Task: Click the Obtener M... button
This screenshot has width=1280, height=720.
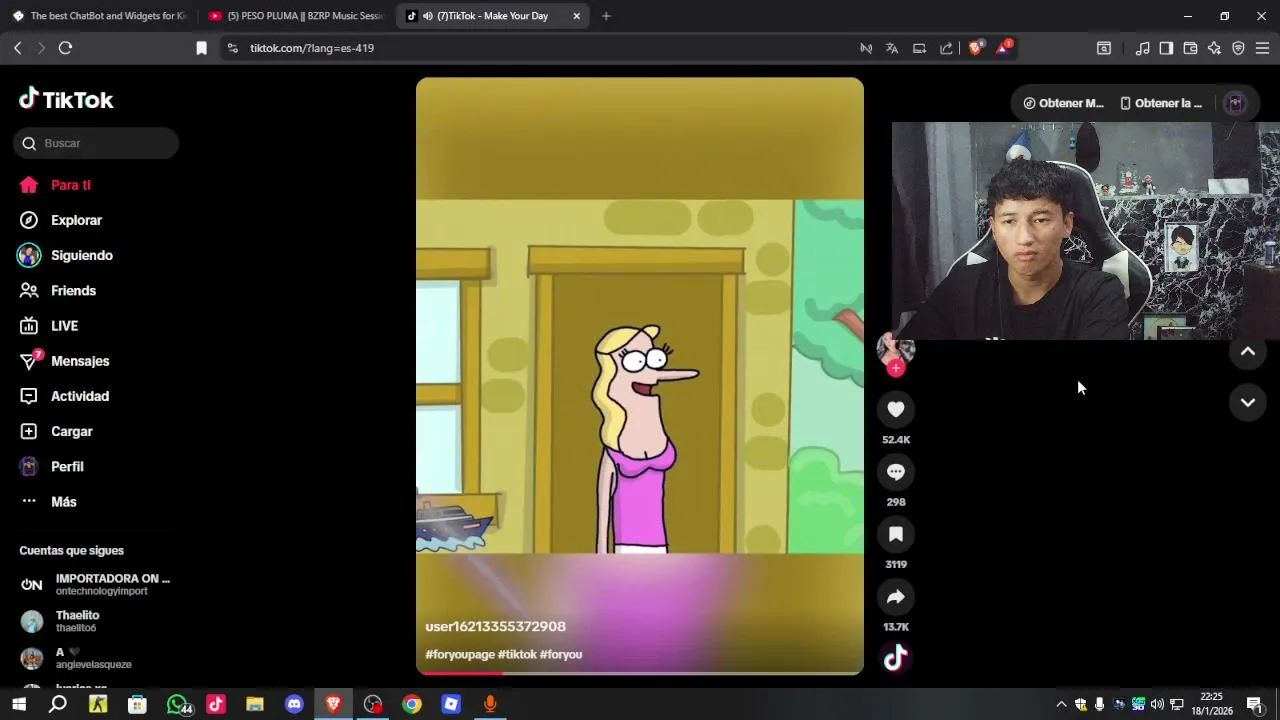Action: pos(1063,103)
